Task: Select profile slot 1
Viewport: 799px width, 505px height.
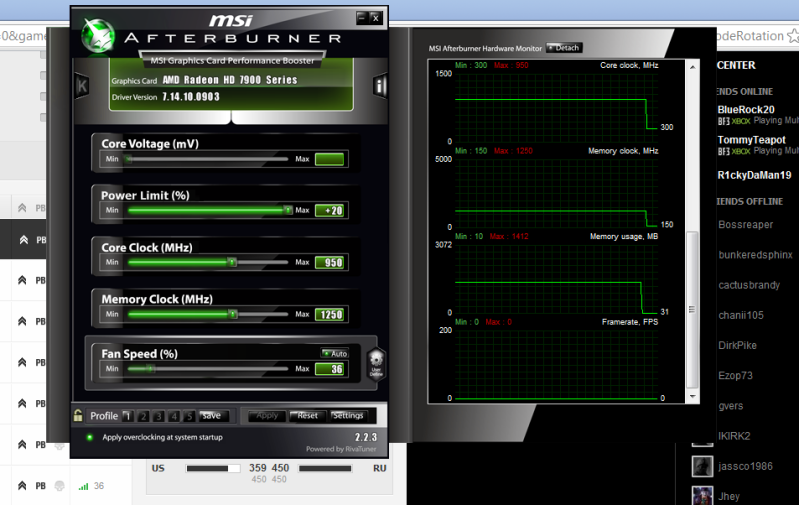Action: pyautogui.click(x=128, y=416)
